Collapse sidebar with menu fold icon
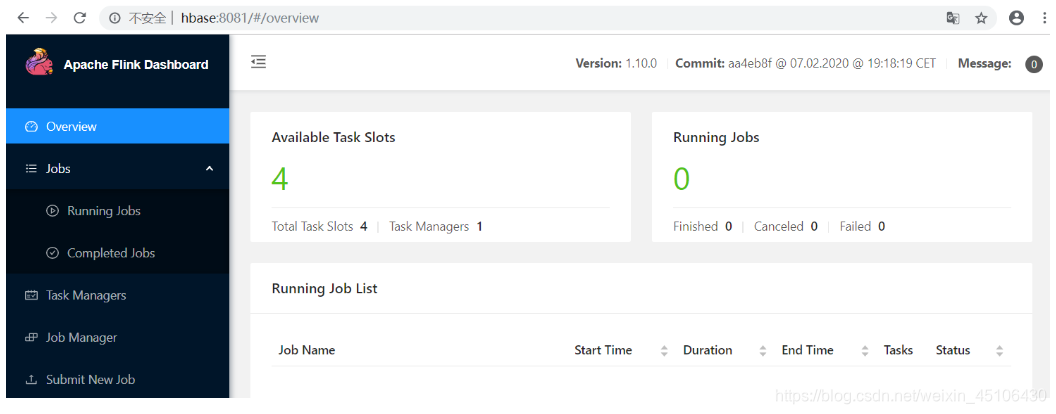The width and height of the screenshot is (1056, 414). 259,63
